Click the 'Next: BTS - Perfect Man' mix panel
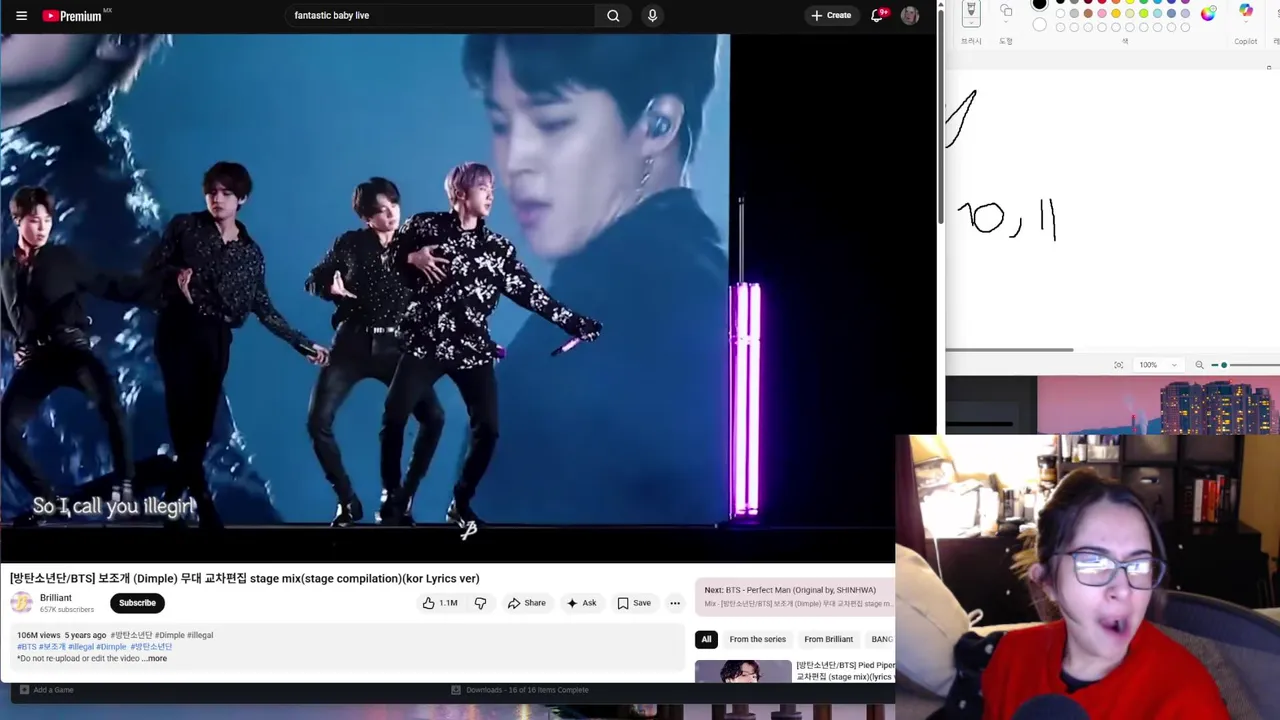The image size is (1280, 720). [795, 597]
